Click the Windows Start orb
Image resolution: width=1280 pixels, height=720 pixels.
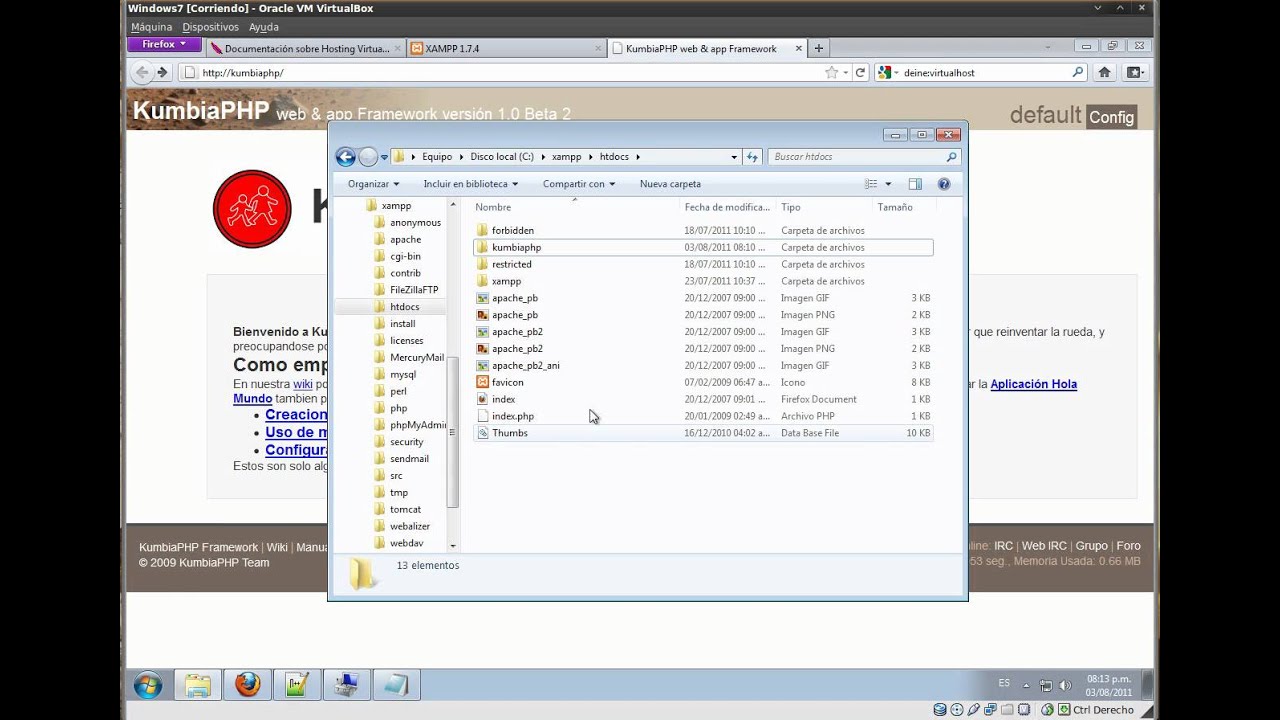coord(148,685)
